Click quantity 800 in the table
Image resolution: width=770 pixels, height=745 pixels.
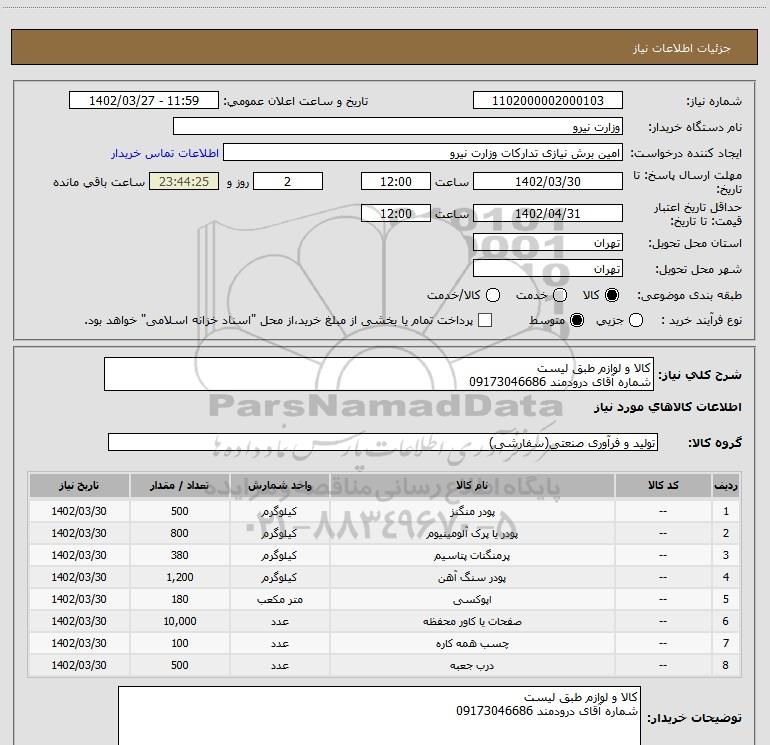180,533
